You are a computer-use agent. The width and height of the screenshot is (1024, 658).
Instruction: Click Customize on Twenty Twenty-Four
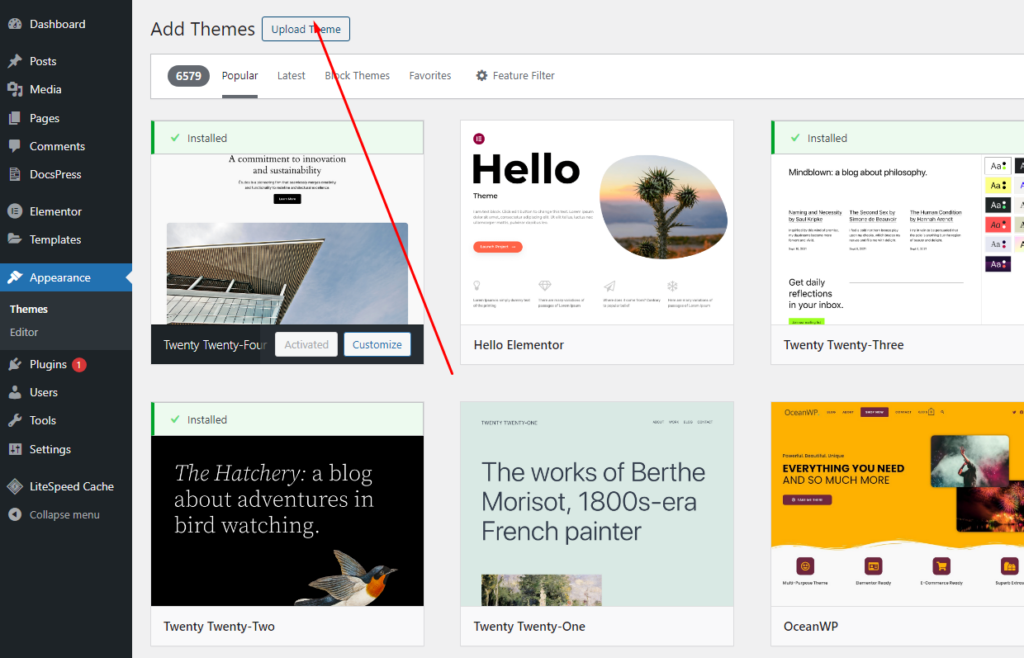point(377,344)
